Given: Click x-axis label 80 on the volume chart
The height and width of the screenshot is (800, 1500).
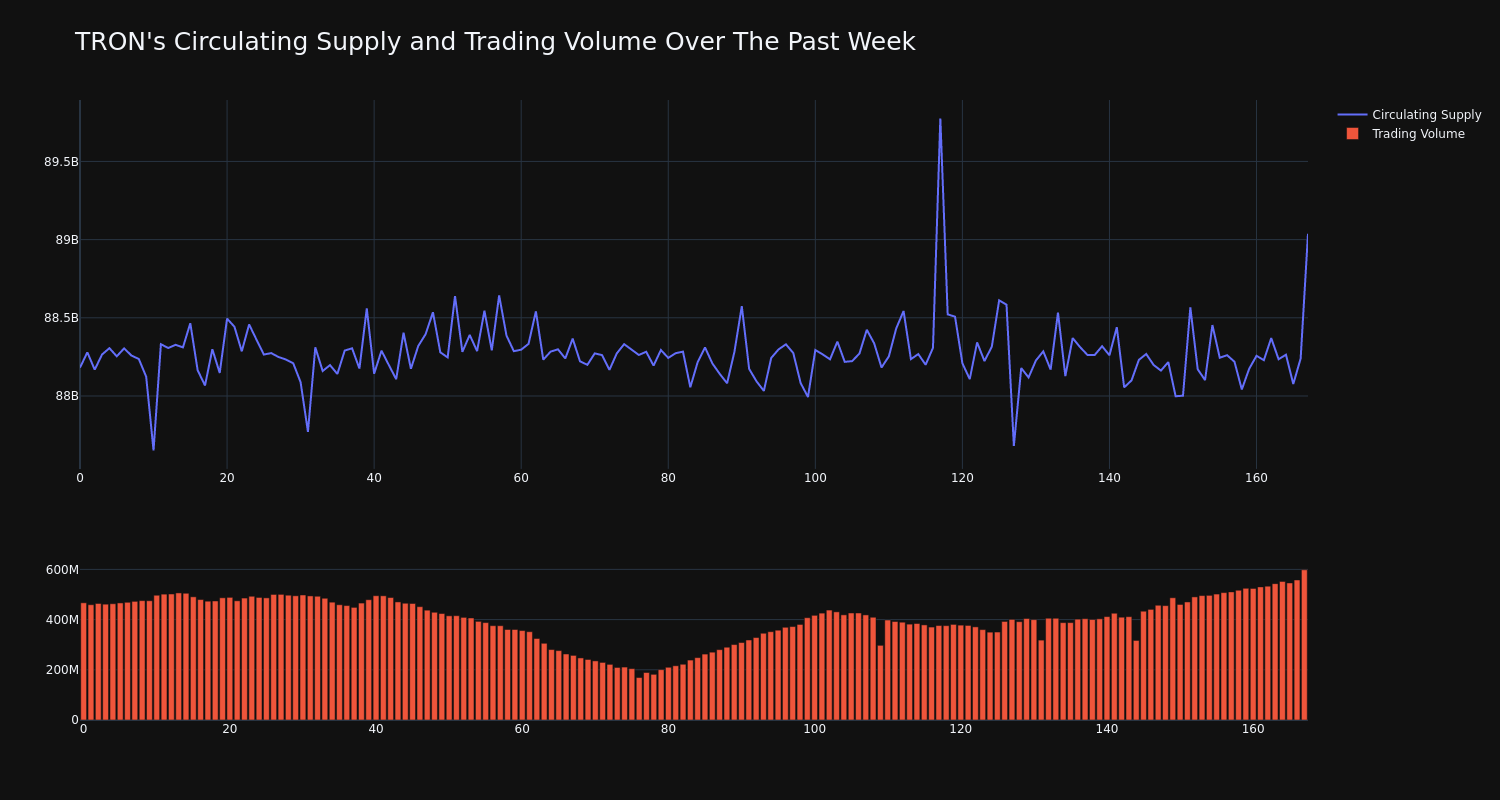Looking at the screenshot, I should tap(668, 729).
